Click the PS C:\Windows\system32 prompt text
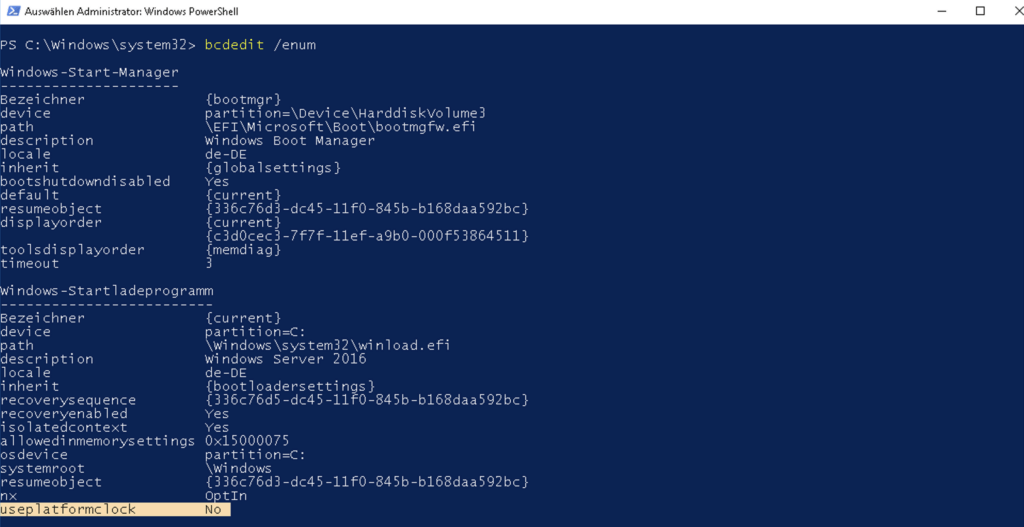 point(98,45)
